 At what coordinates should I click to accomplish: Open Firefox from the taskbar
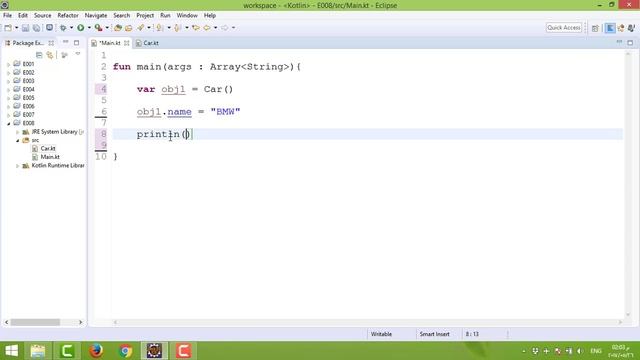(x=96, y=351)
